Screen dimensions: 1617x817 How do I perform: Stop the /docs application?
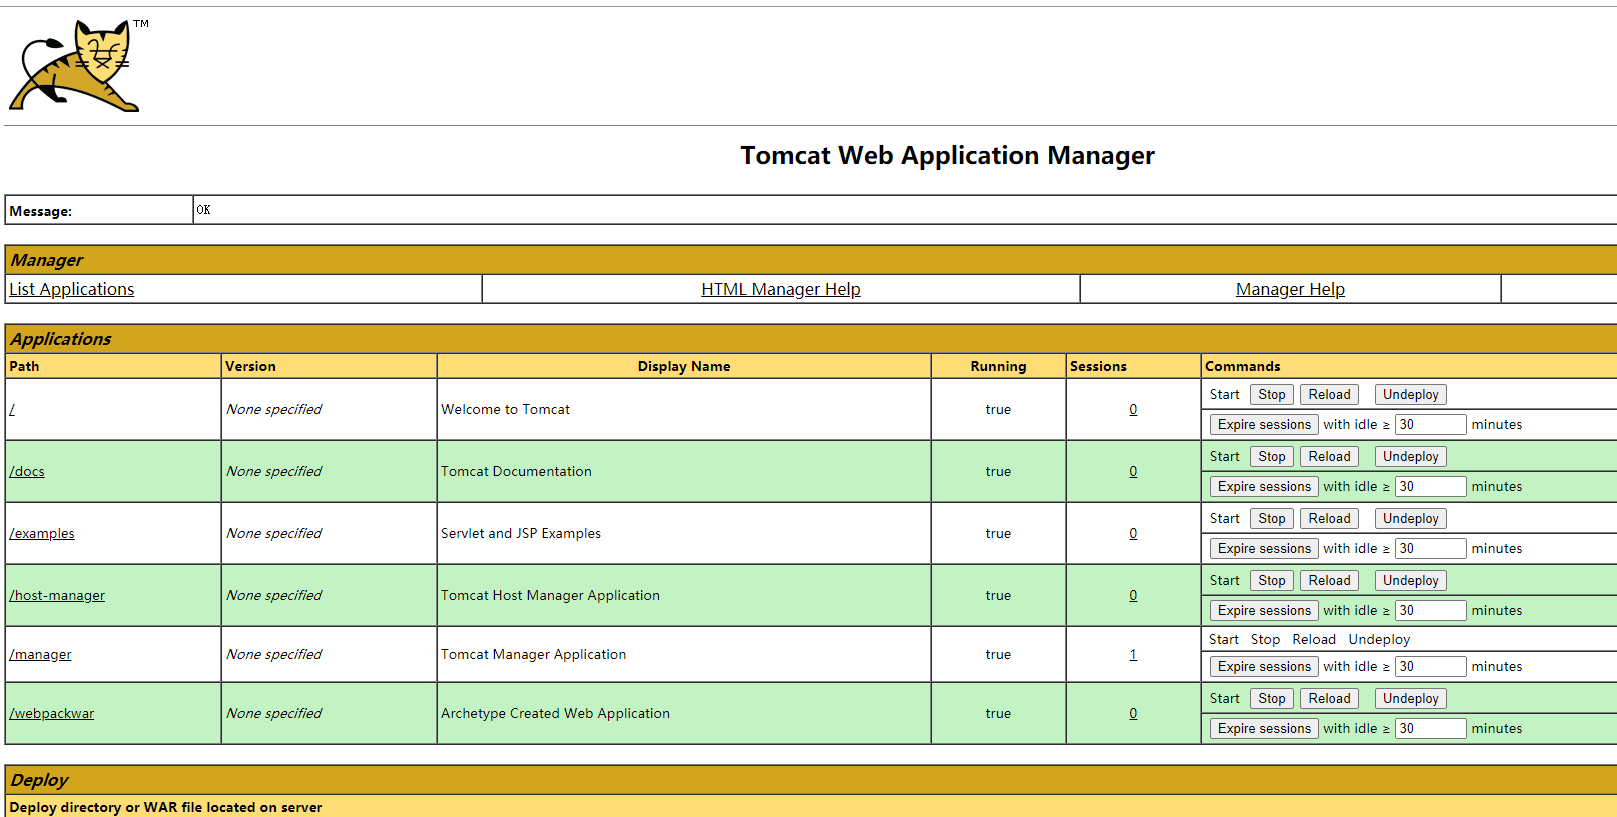[1271, 457]
